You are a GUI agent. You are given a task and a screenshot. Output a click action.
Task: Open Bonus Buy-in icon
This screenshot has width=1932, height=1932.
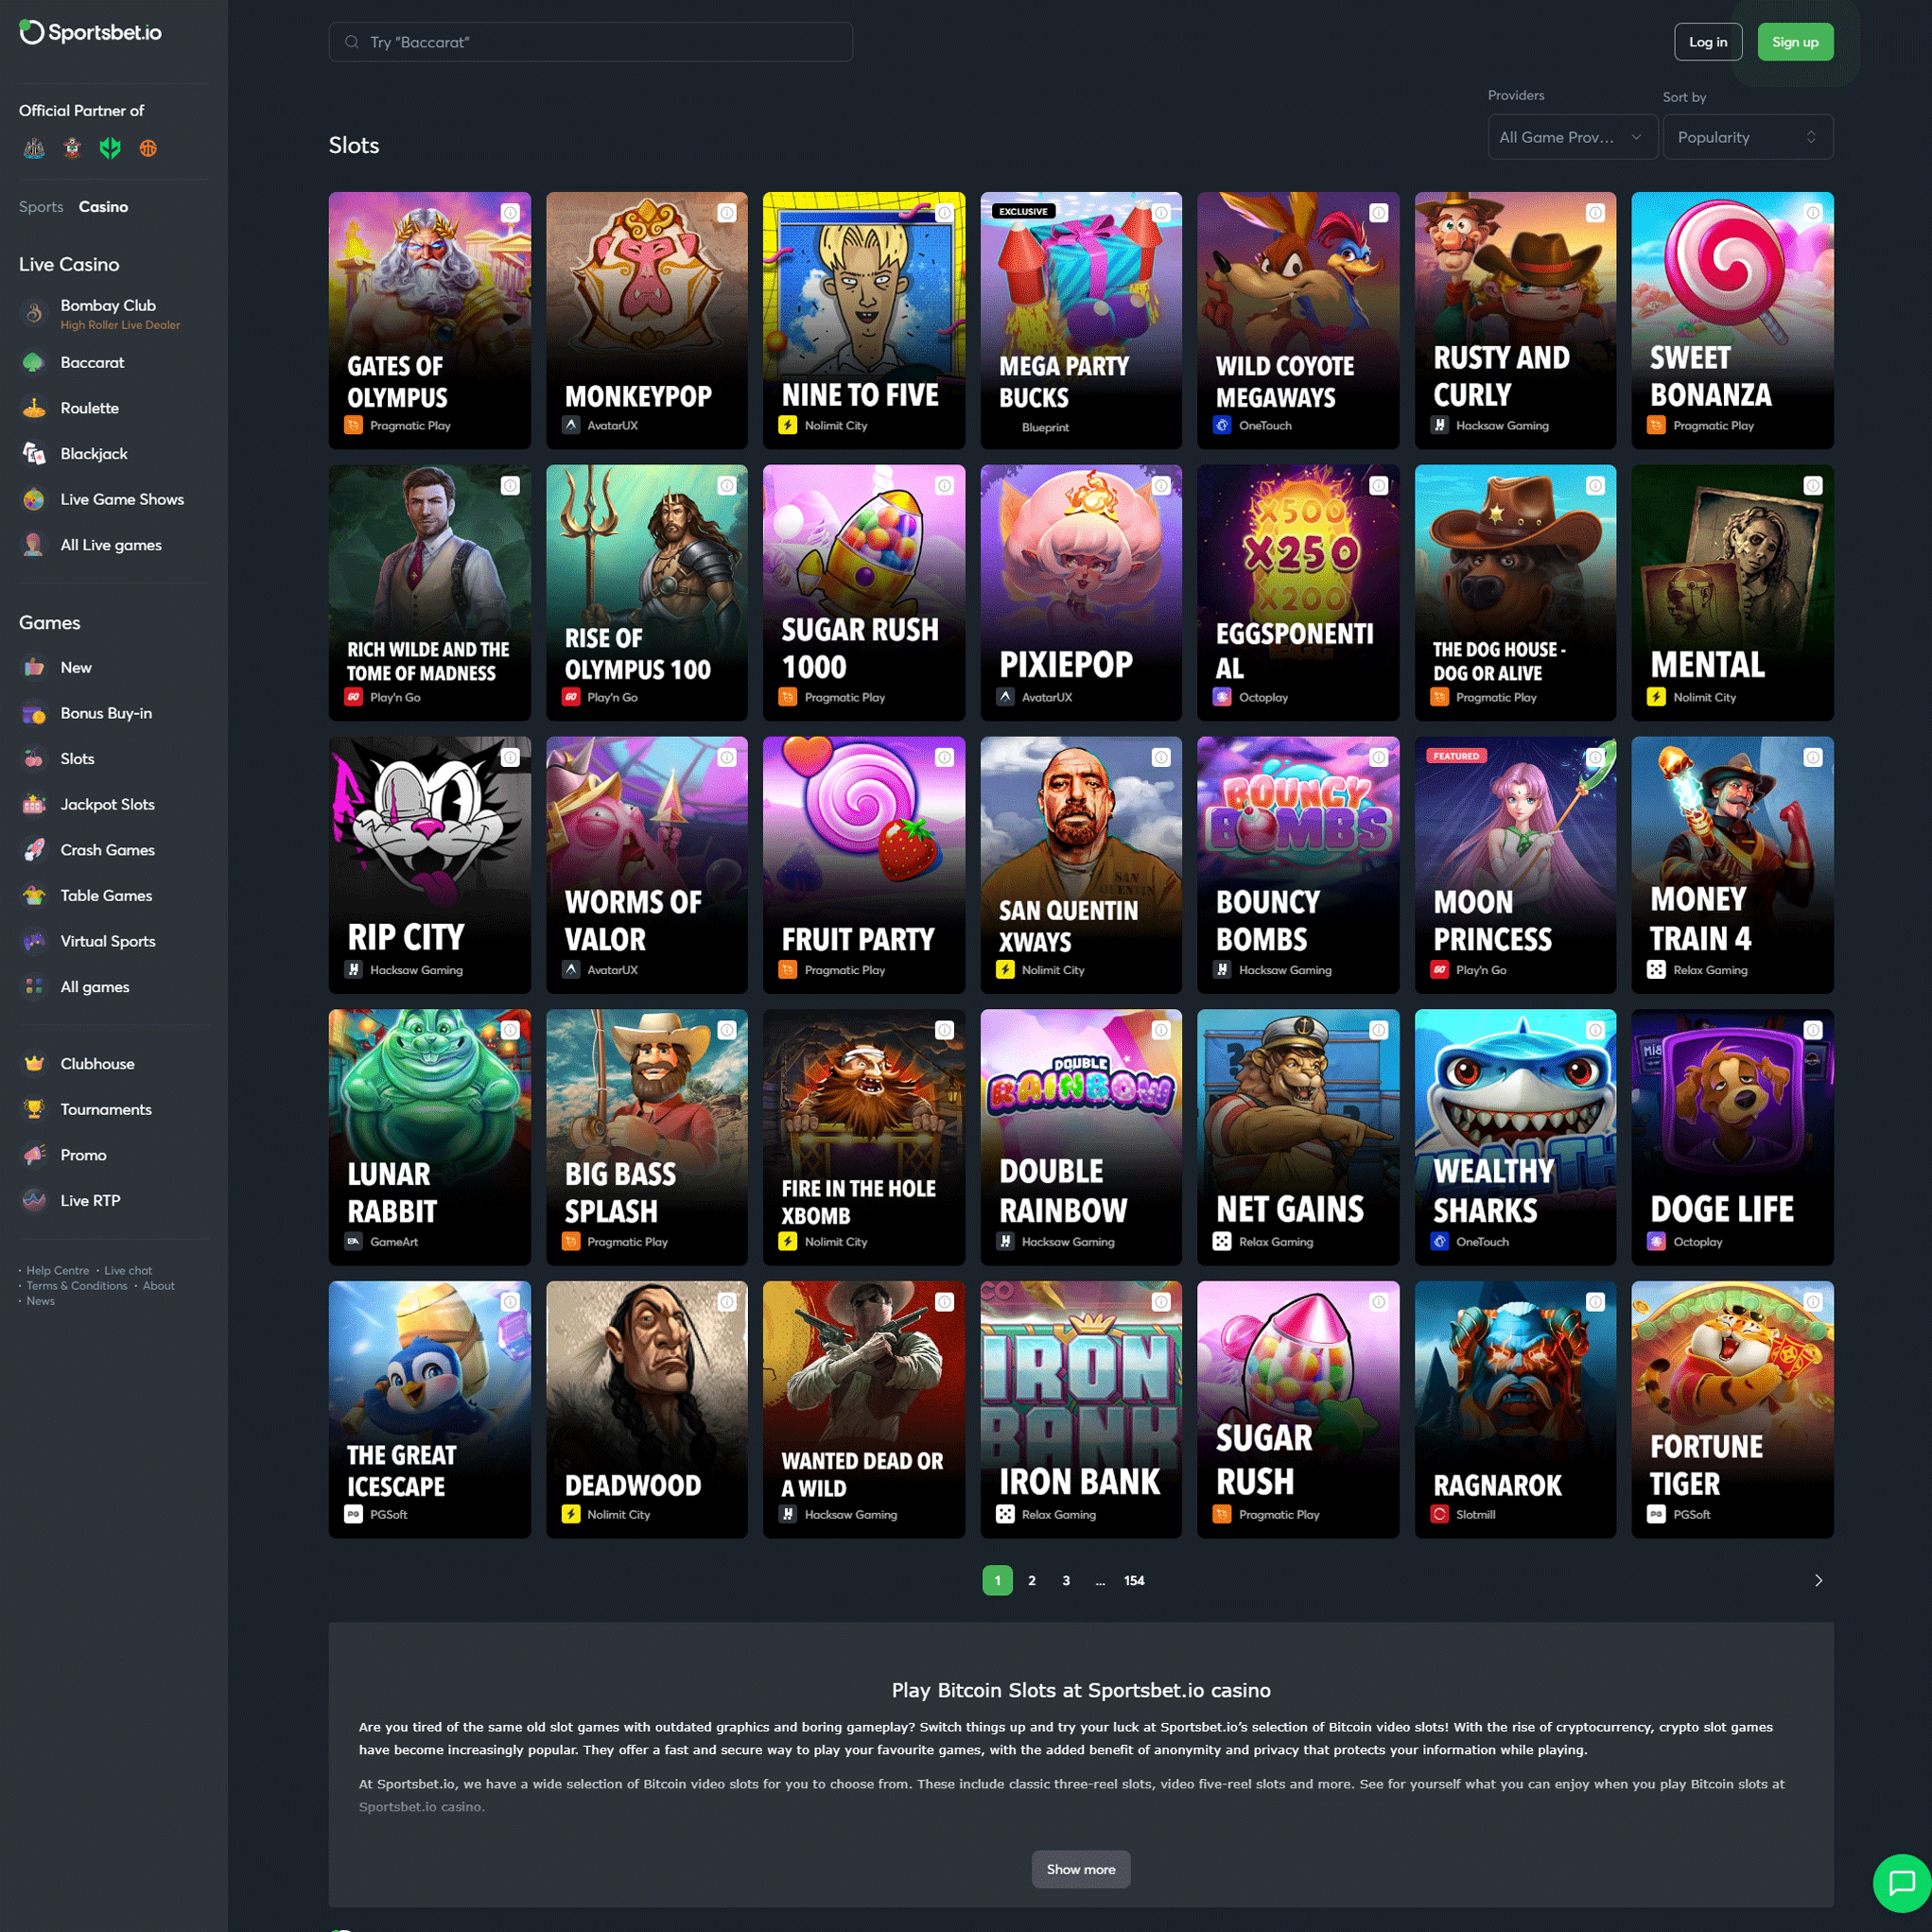pos(34,713)
